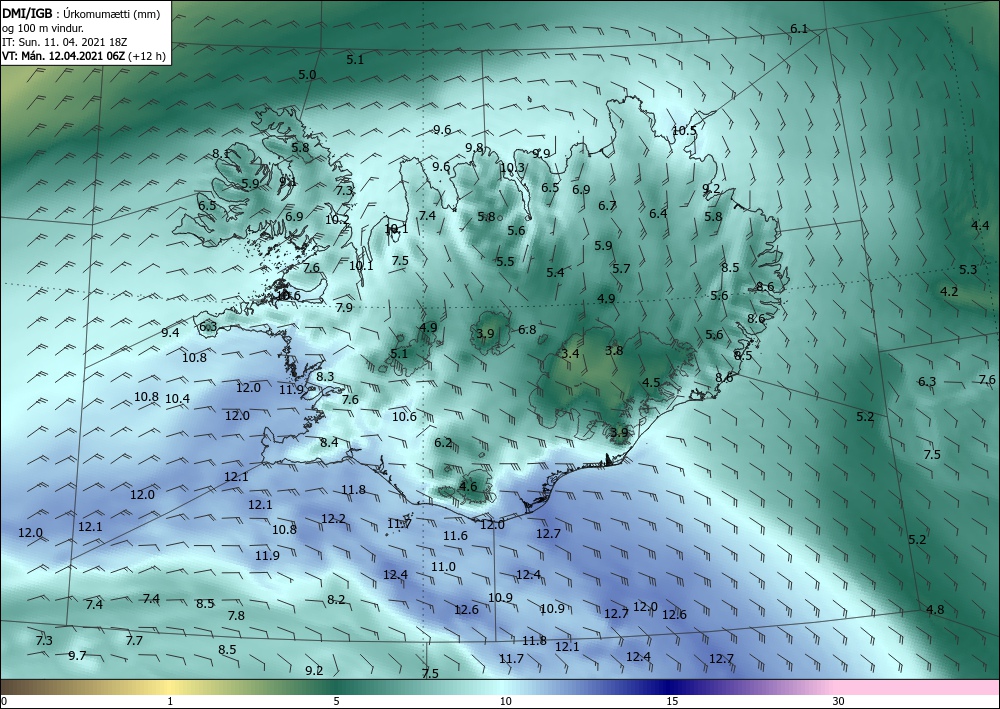Image resolution: width=1000 pixels, height=709 pixels.
Task: Select the 'VT: Mán. 12.04.2021 06Z' line
Action: pyautogui.click(x=64, y=56)
